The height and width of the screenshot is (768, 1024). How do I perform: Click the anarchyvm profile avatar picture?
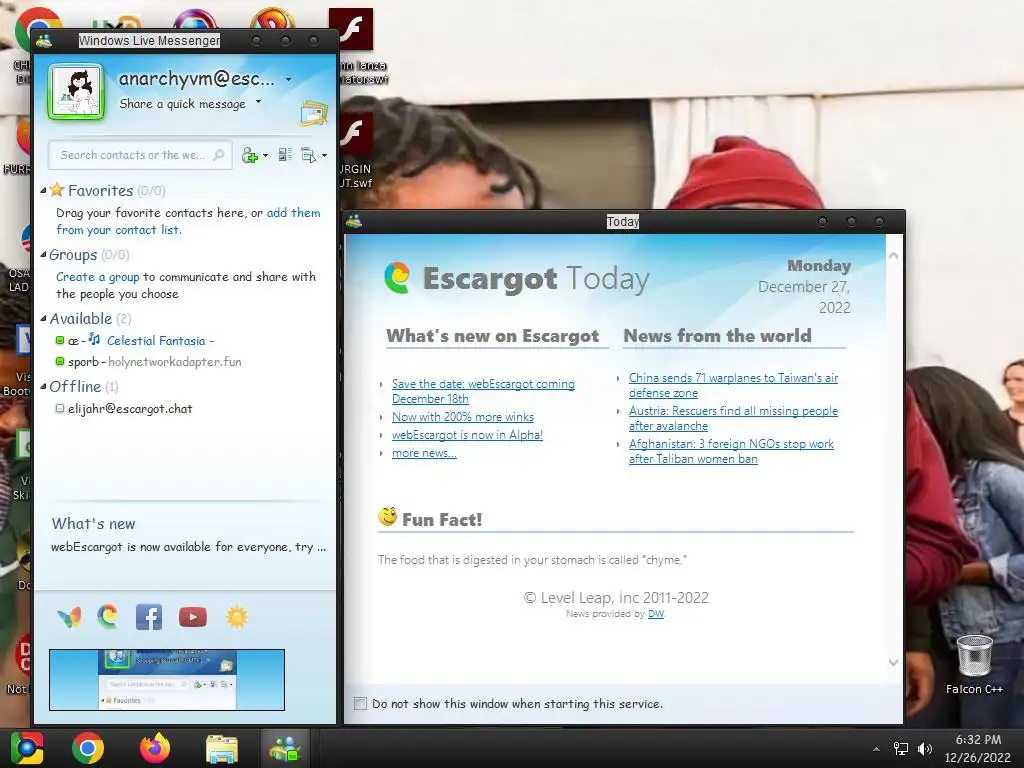76,91
